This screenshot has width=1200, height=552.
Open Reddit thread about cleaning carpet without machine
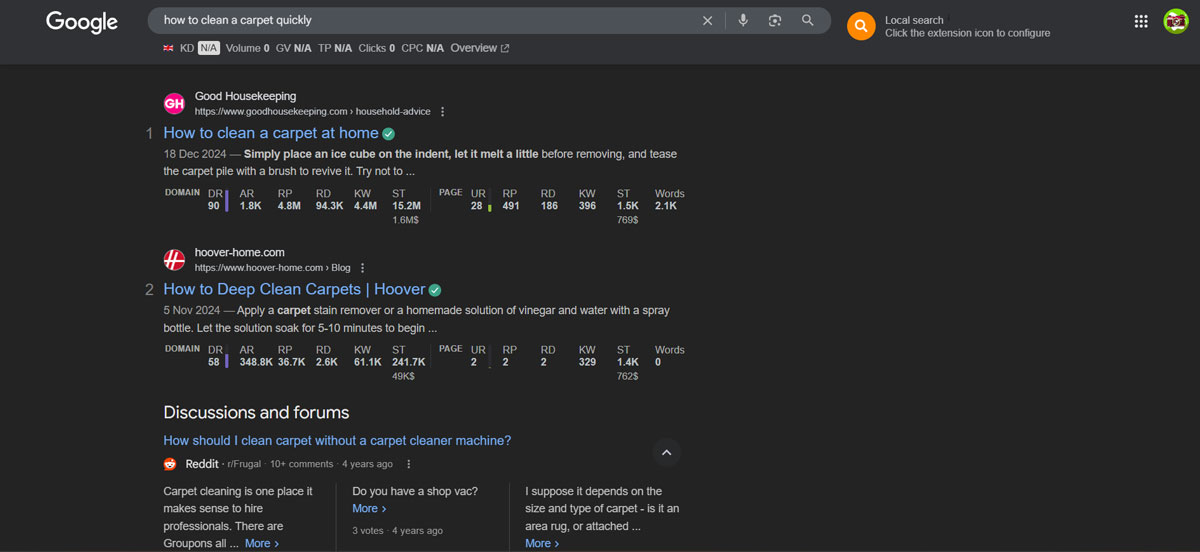pos(337,440)
